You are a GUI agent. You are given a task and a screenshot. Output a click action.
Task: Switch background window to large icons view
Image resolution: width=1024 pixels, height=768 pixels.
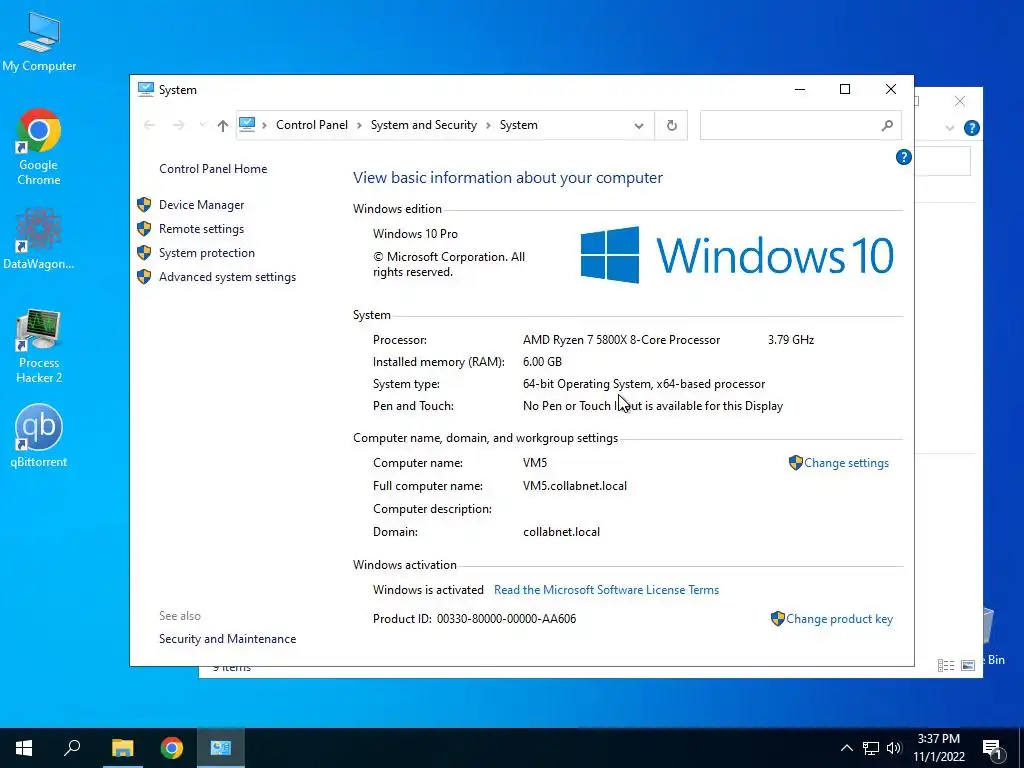[x=968, y=665]
